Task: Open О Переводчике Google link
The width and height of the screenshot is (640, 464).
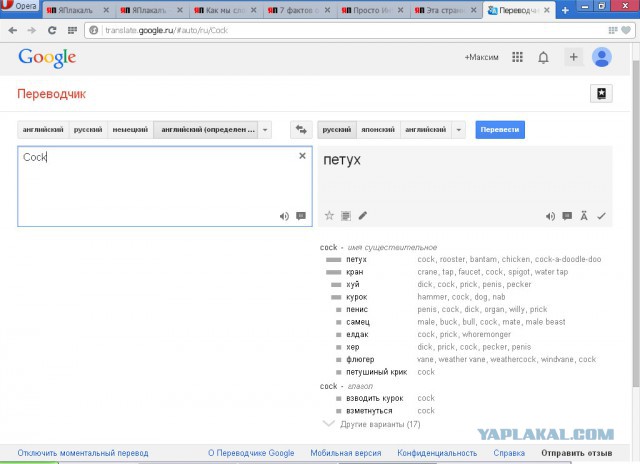Action: tap(251, 453)
